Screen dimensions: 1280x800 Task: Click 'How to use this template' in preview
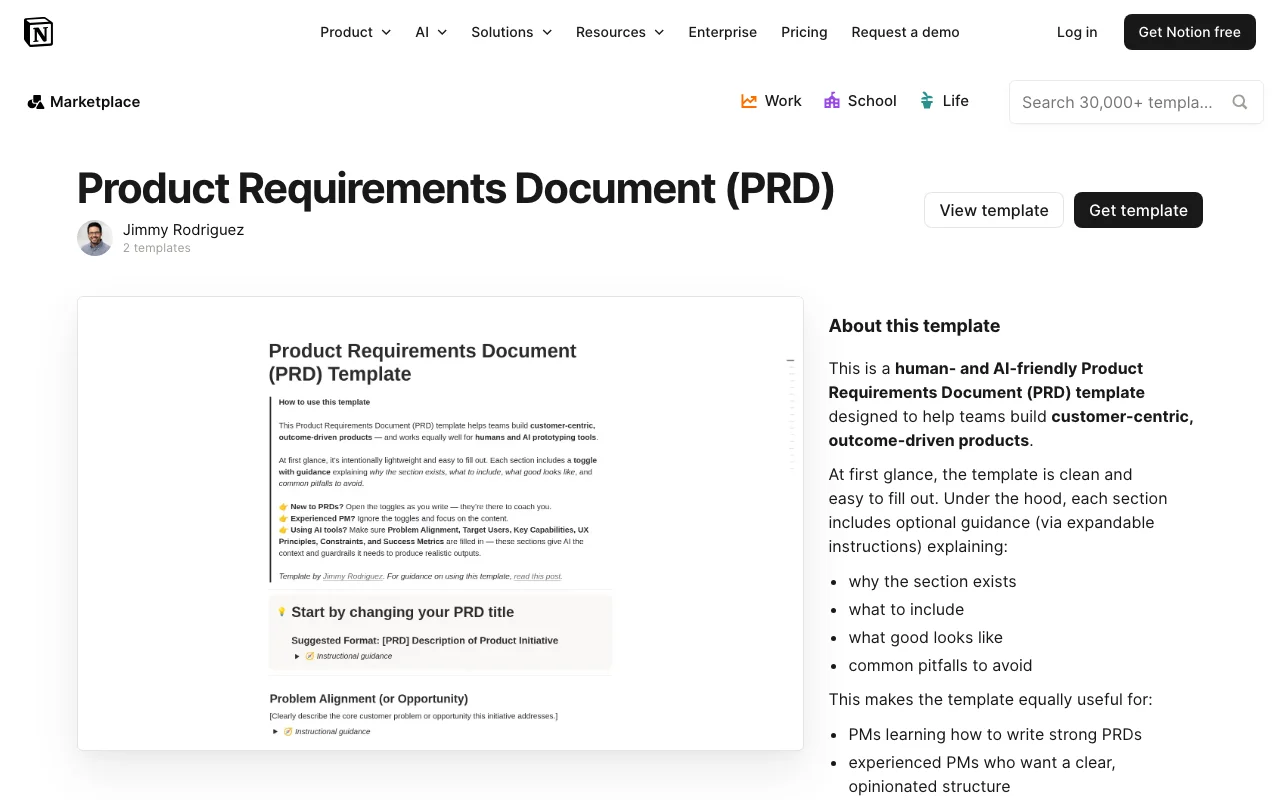tap(324, 402)
